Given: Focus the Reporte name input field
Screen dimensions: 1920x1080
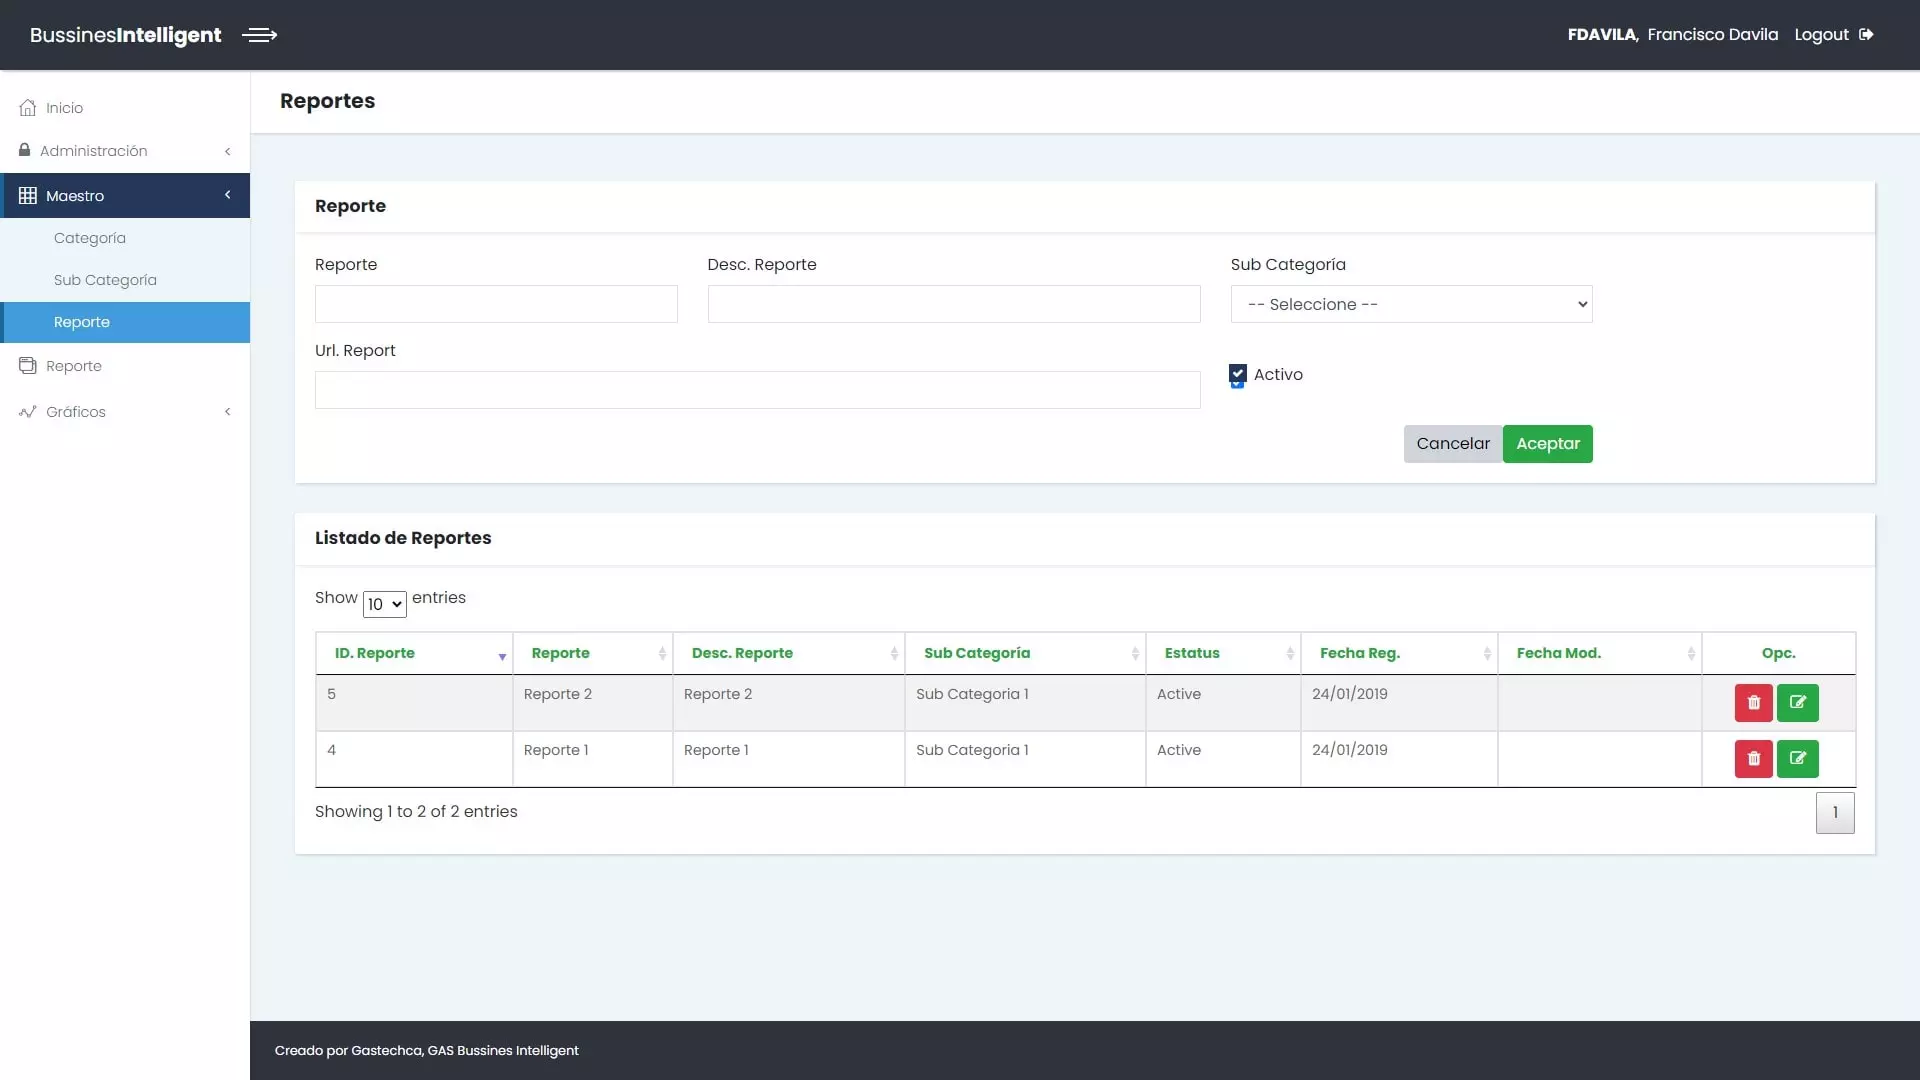Looking at the screenshot, I should tap(496, 304).
